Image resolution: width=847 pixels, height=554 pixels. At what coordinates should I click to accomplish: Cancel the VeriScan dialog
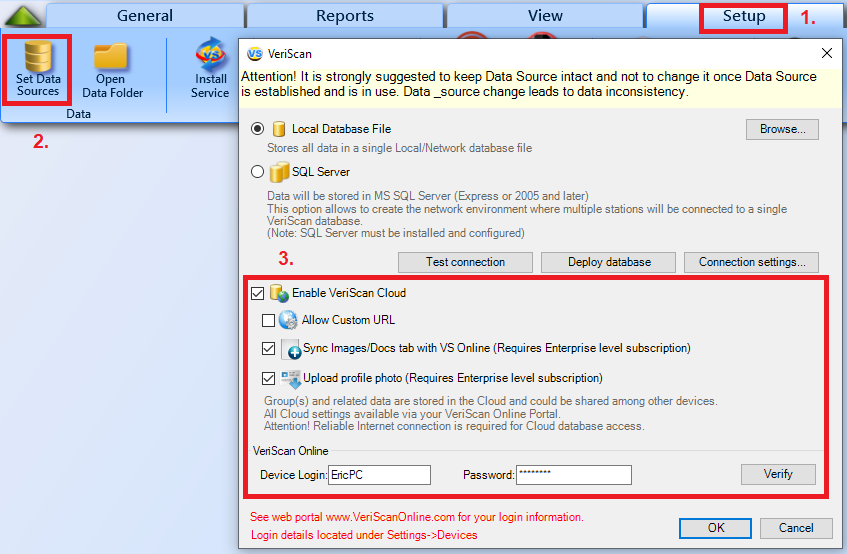tap(796, 528)
